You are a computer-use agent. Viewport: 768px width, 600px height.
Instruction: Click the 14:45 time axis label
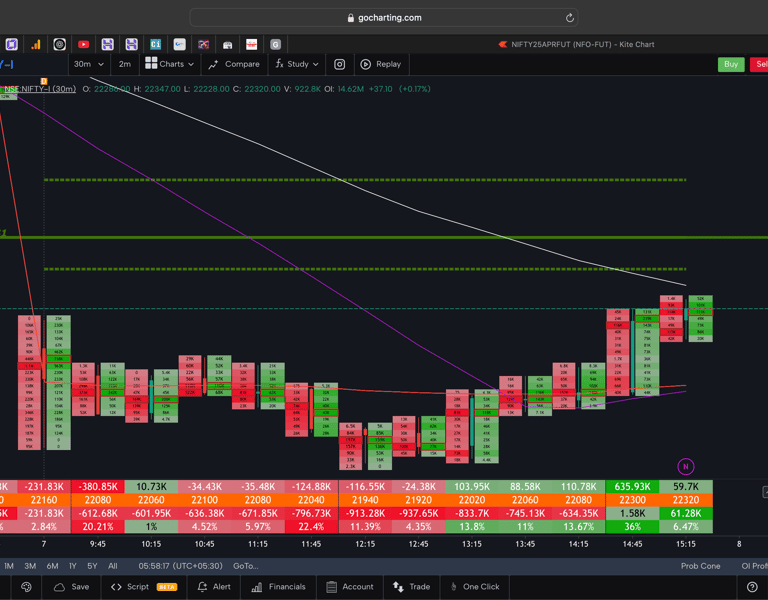632,544
